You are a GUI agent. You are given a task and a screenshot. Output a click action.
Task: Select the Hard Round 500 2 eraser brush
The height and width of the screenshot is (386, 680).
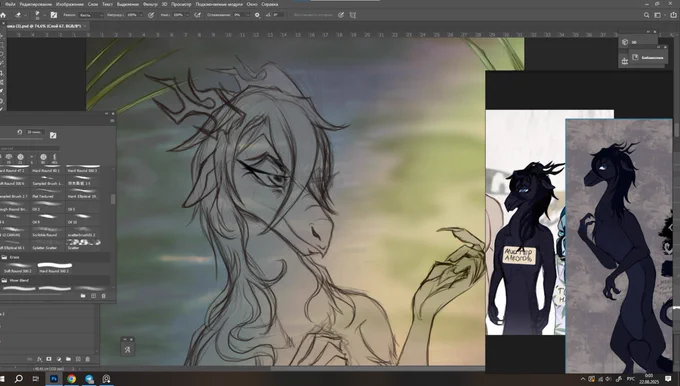click(x=55, y=268)
